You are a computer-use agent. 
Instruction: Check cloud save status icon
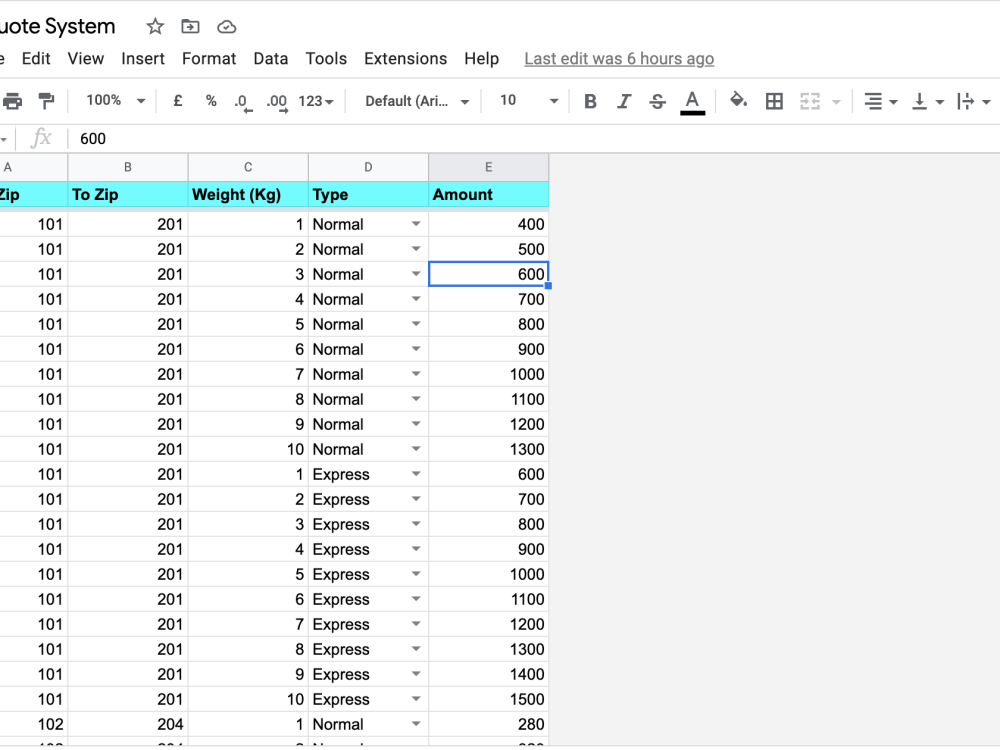[x=226, y=27]
